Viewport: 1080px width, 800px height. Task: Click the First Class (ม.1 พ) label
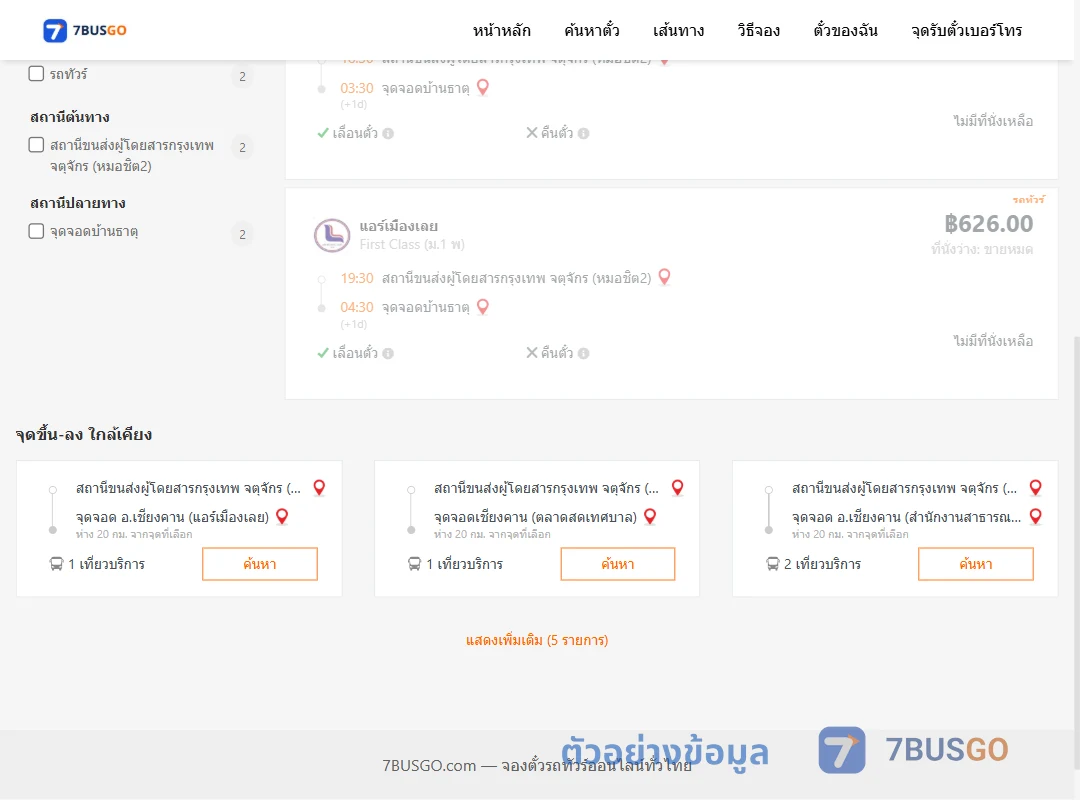click(412, 245)
